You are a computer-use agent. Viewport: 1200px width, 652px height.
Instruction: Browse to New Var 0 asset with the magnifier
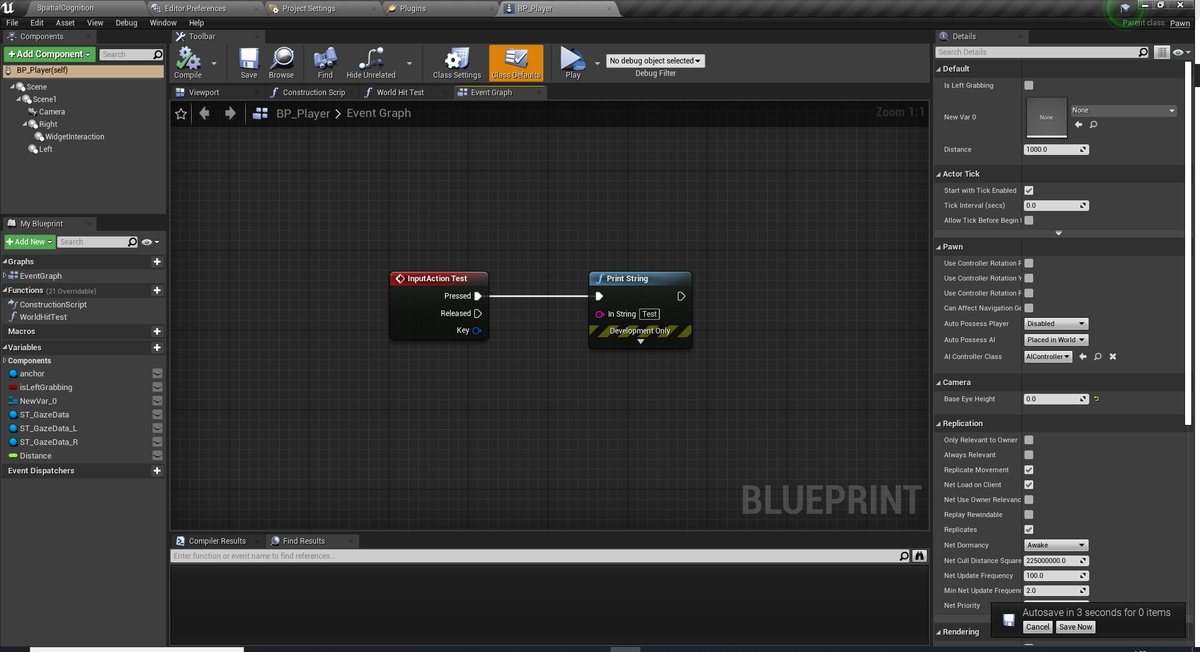(1094, 124)
